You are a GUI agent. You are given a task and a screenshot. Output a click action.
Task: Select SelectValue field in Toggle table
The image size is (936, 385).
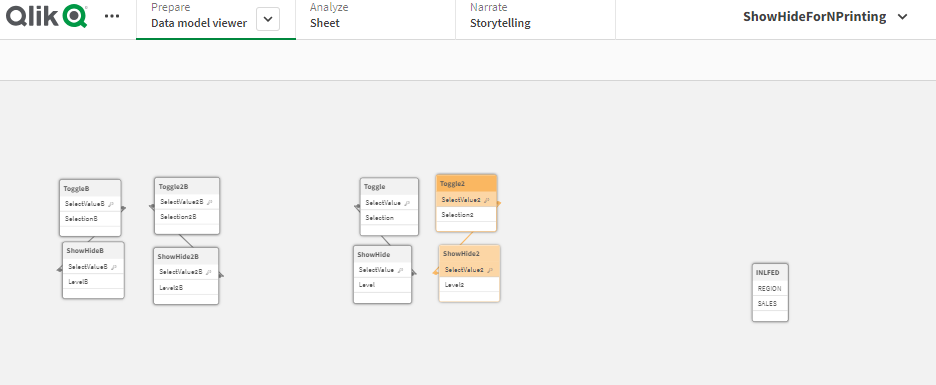click(389, 203)
